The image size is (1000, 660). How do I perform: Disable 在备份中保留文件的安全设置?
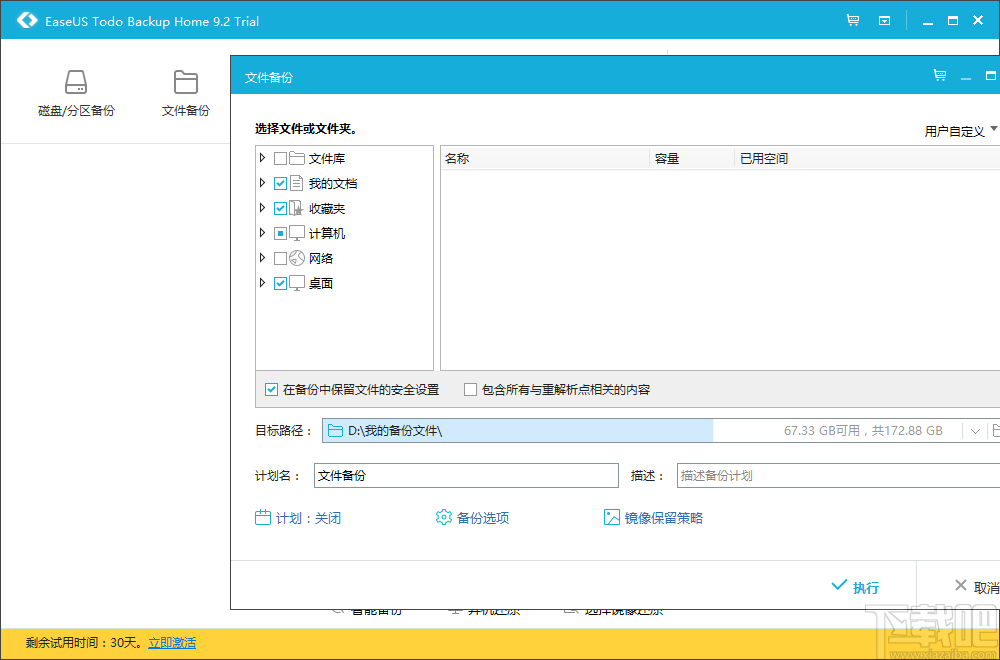point(271,389)
